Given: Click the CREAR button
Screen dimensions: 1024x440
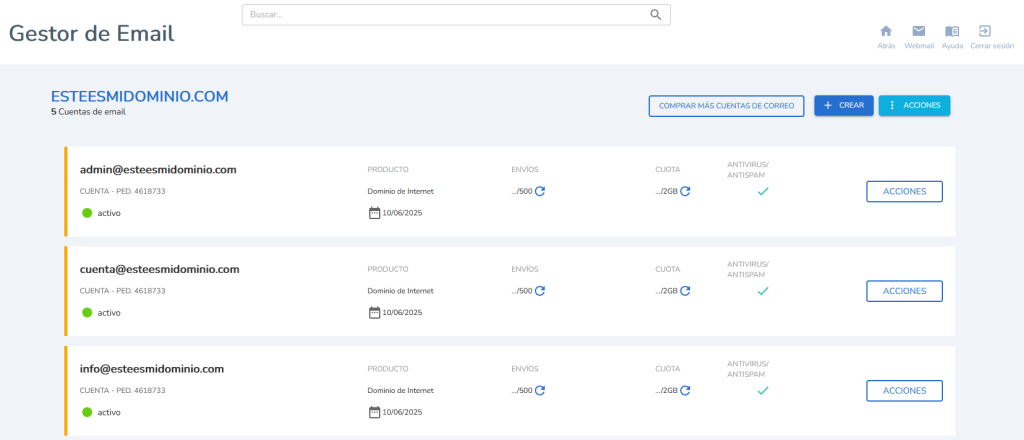Looking at the screenshot, I should (x=844, y=106).
